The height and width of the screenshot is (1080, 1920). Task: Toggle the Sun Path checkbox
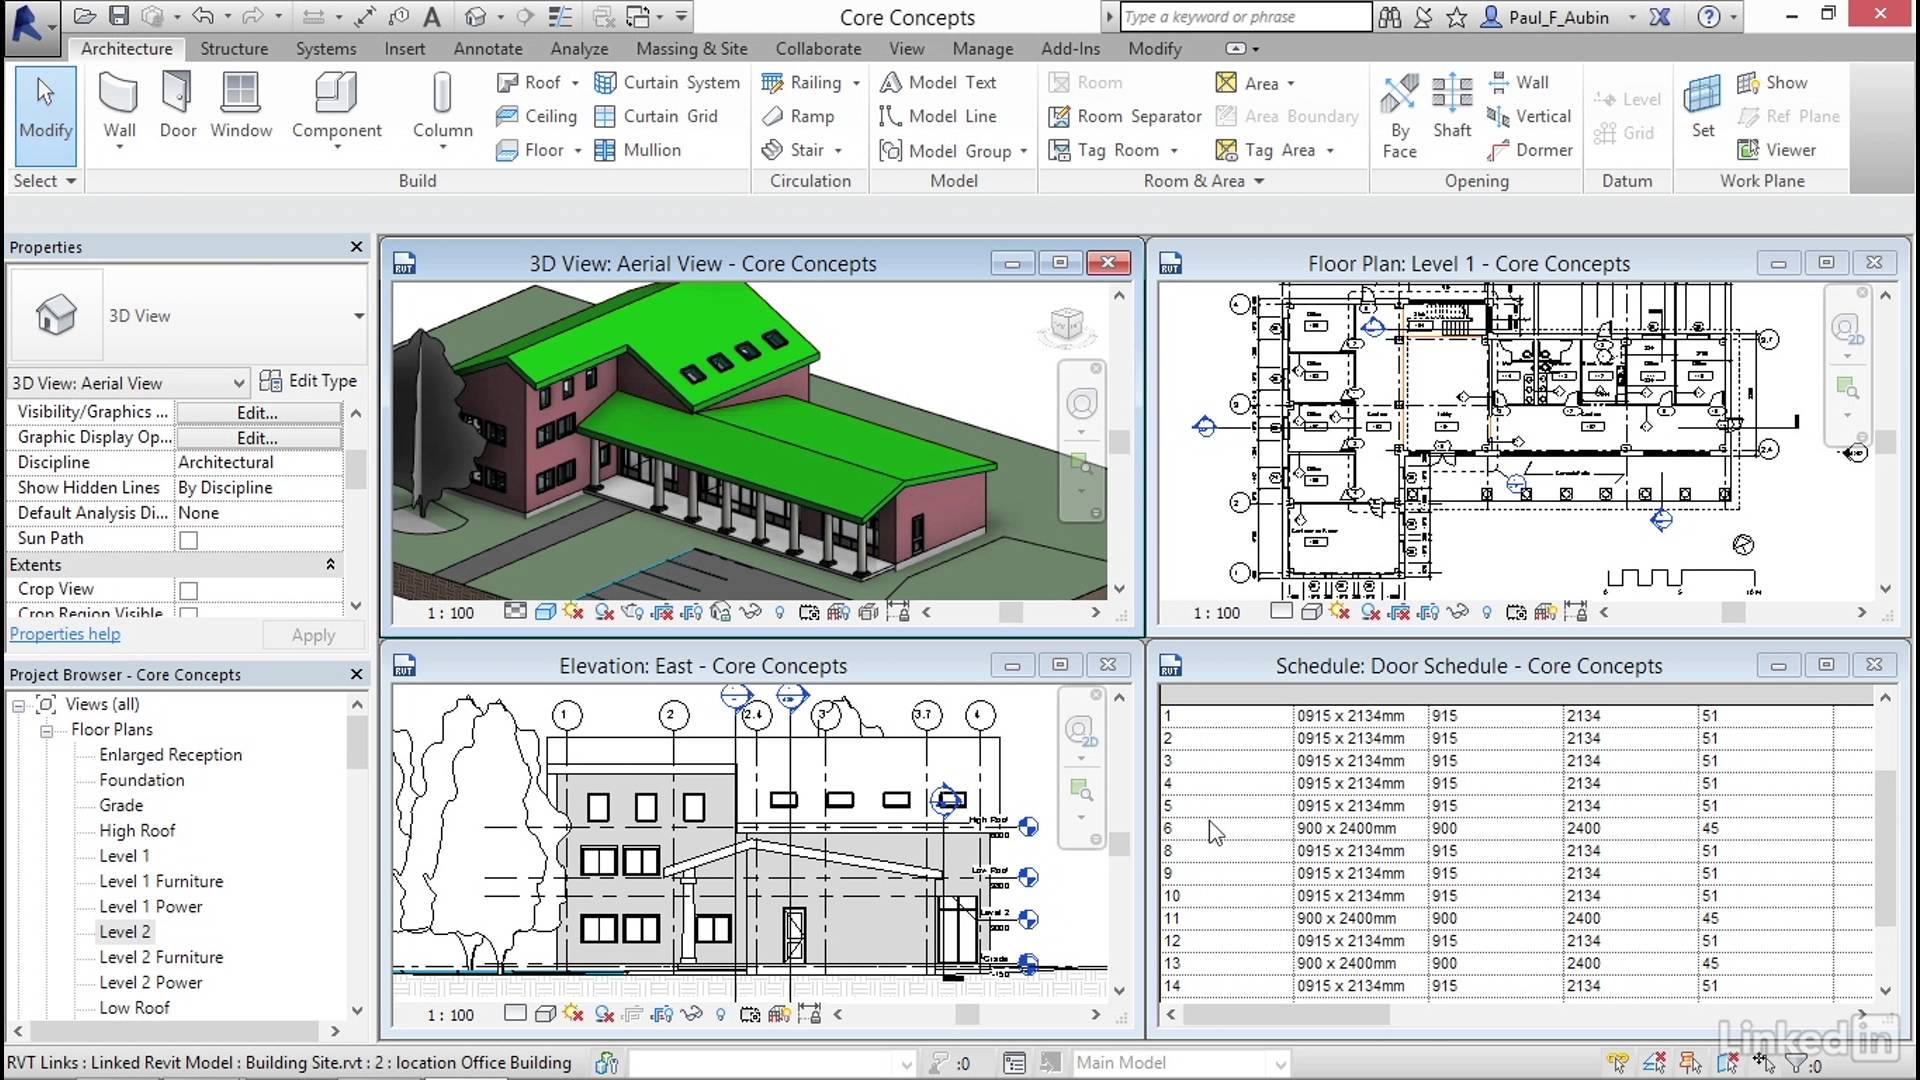[x=188, y=540]
